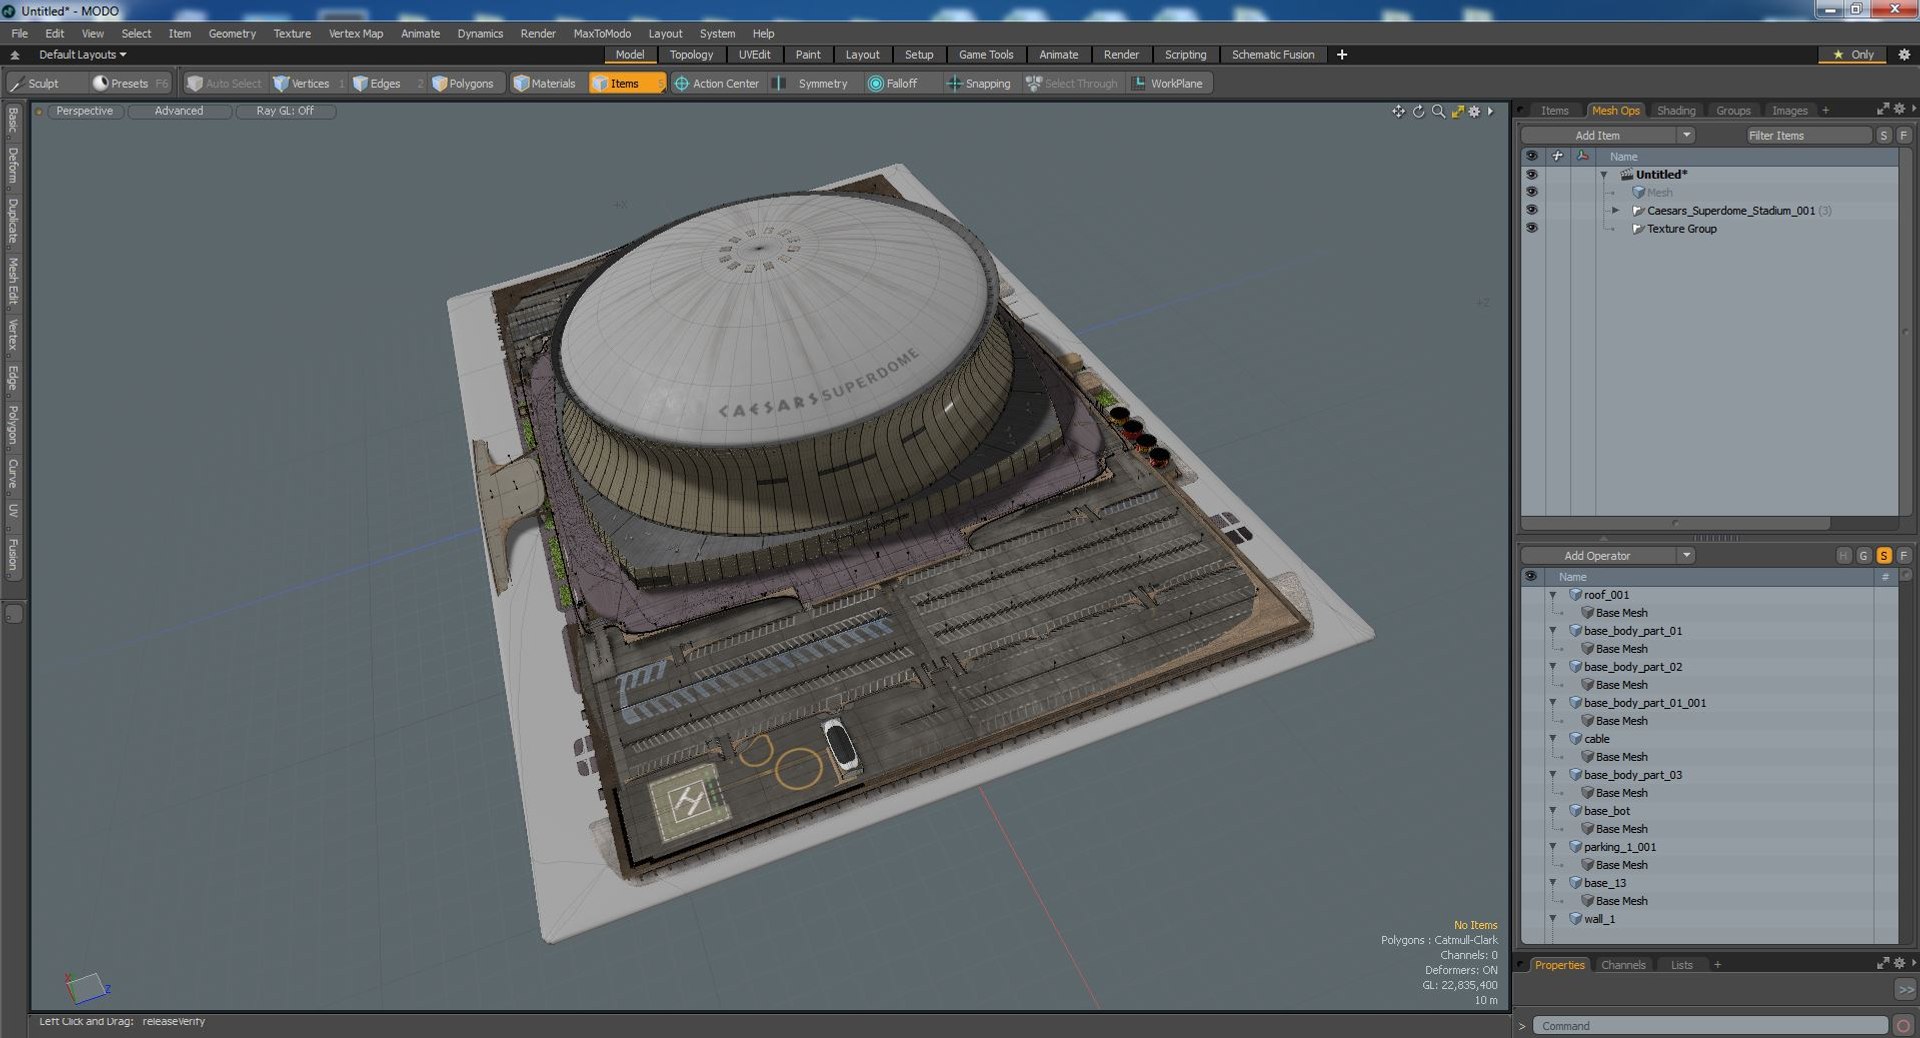This screenshot has height=1038, width=1920.
Task: Switch to Materials selection mode
Action: tap(546, 84)
